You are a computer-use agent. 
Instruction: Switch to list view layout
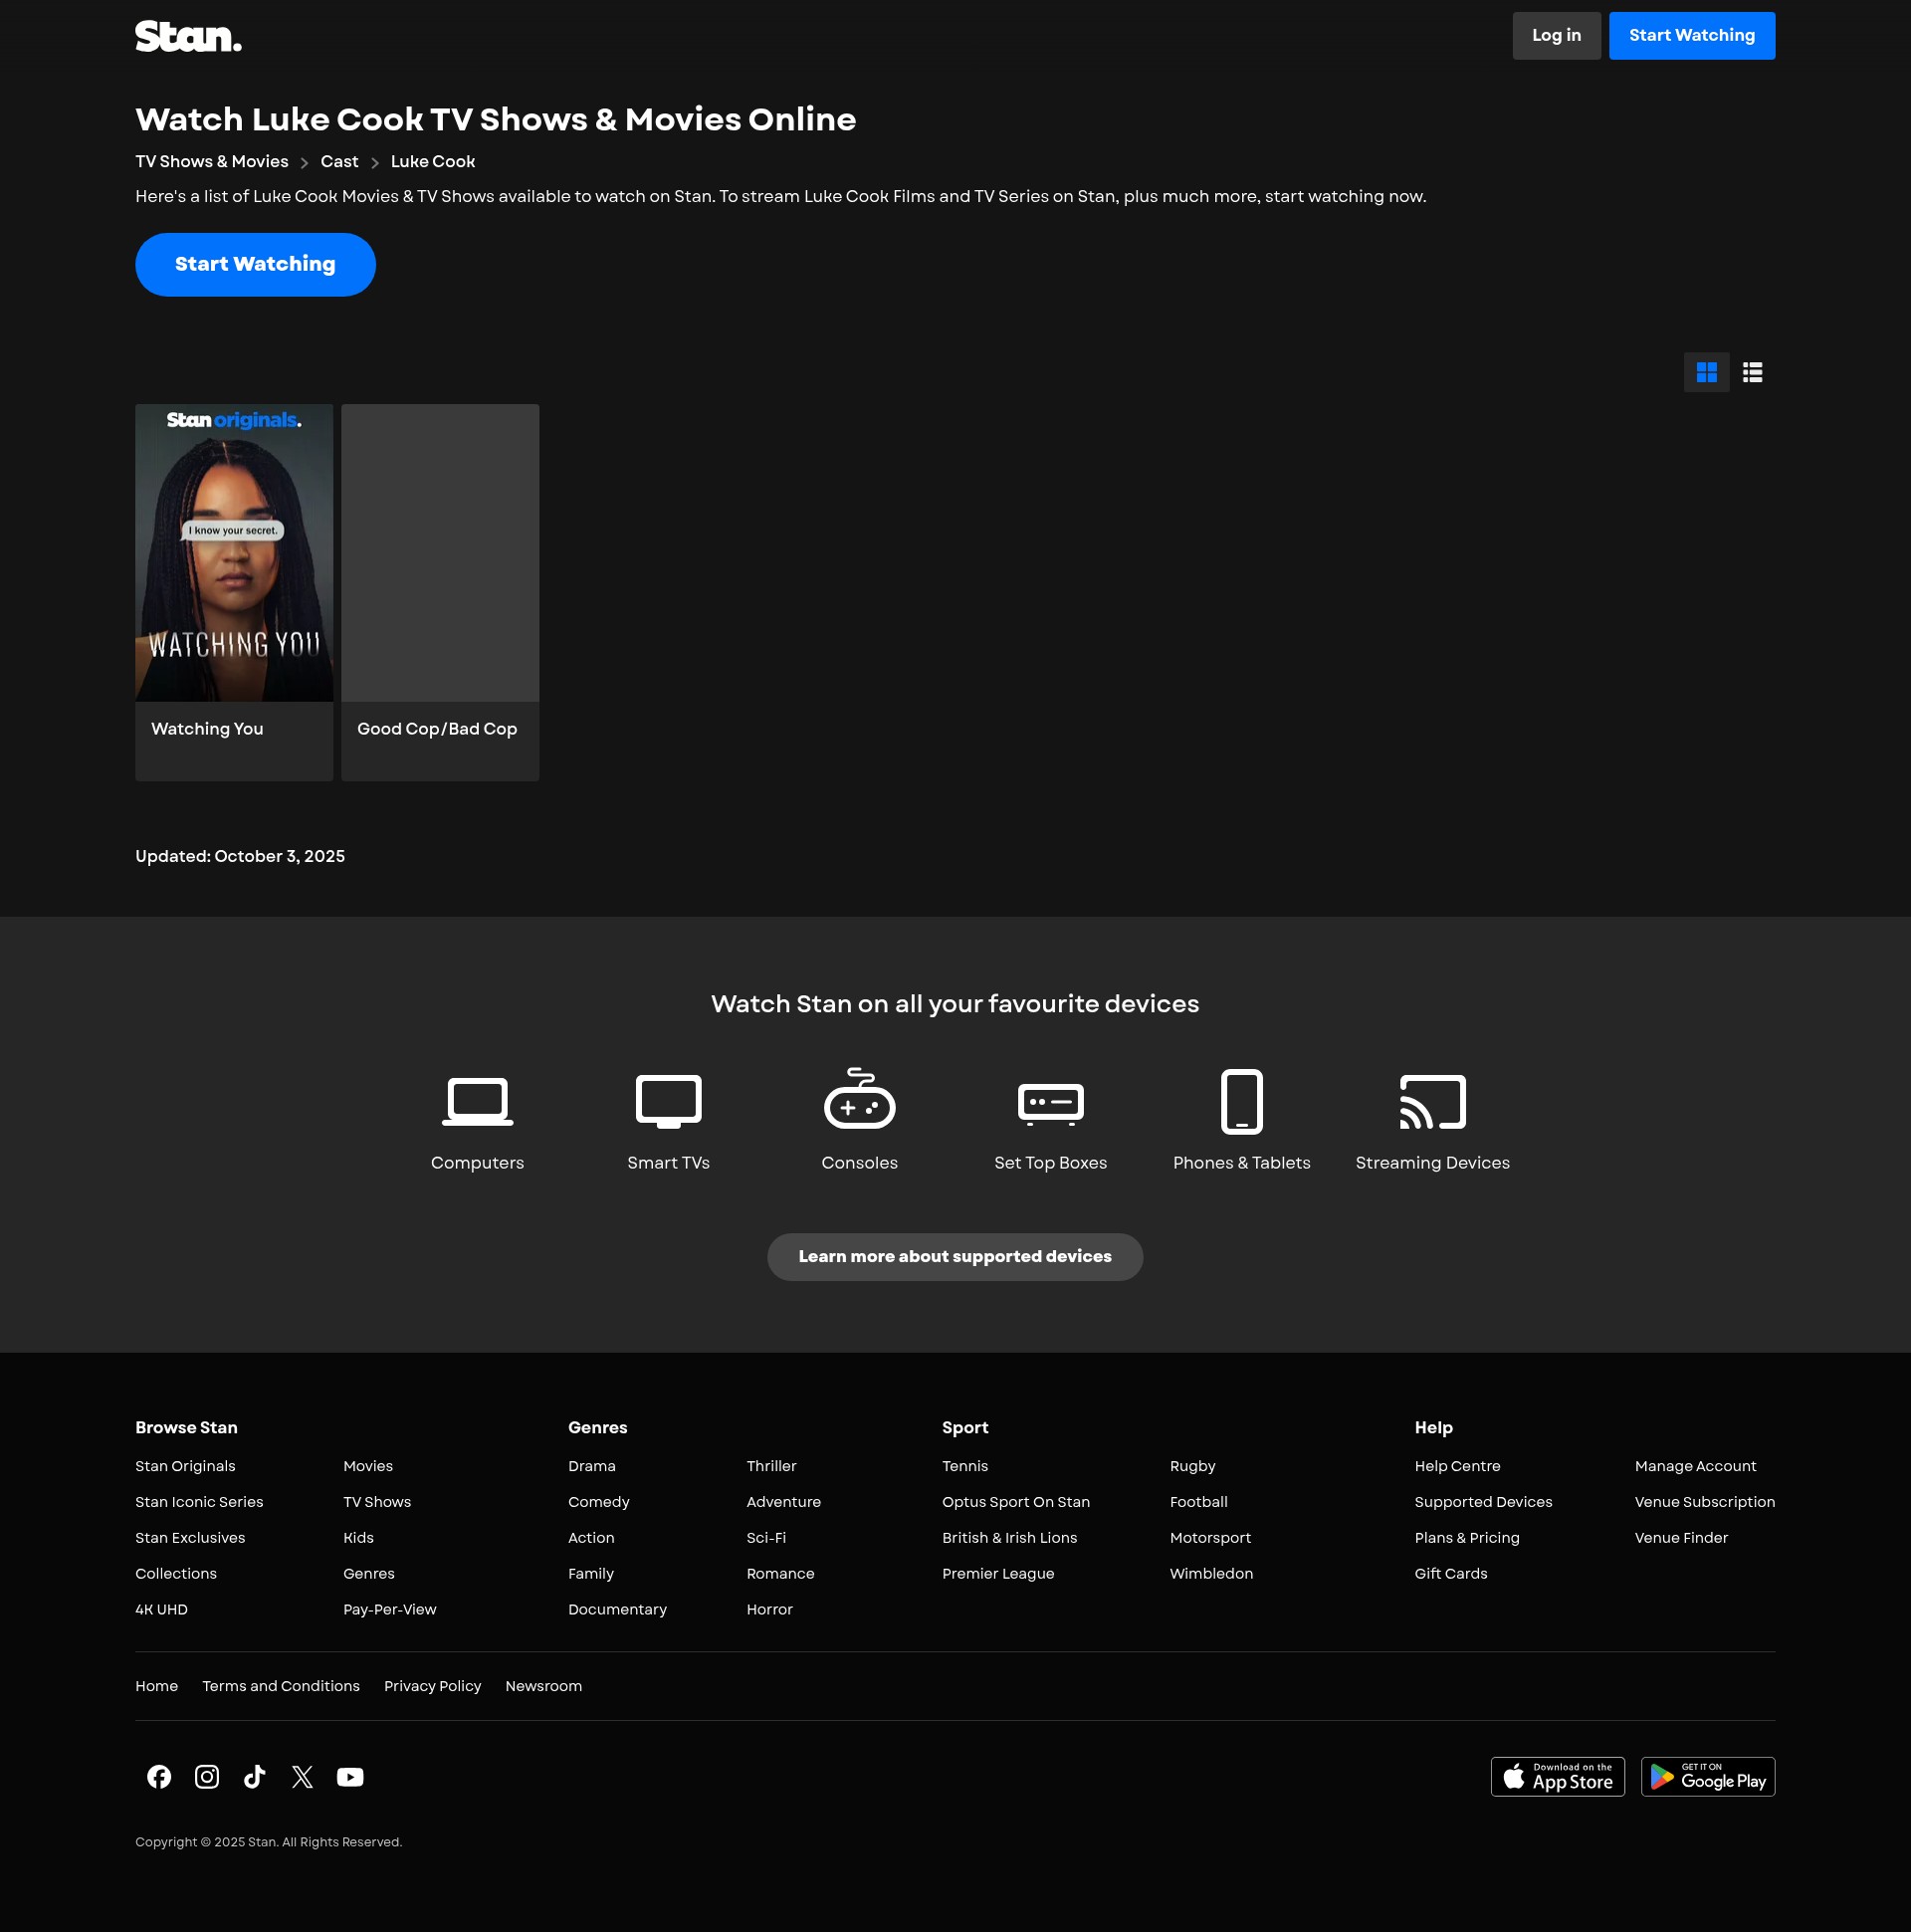coord(1752,372)
